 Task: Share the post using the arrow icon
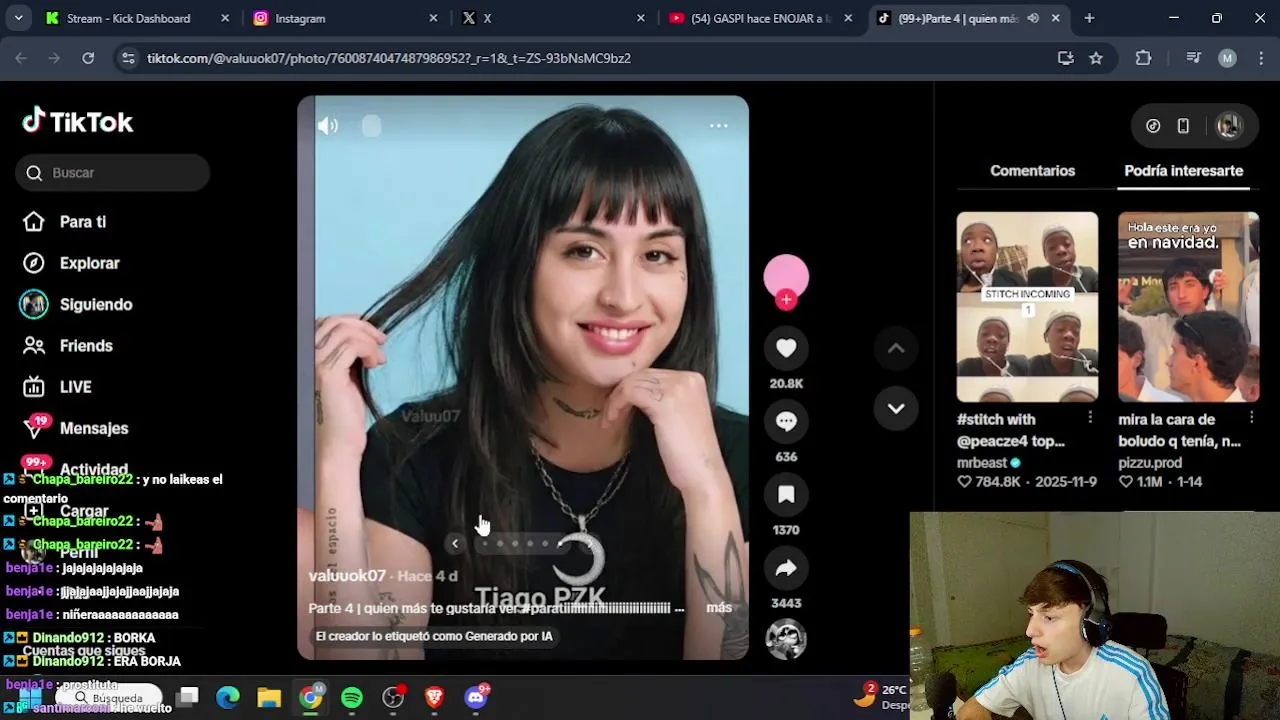tap(786, 568)
